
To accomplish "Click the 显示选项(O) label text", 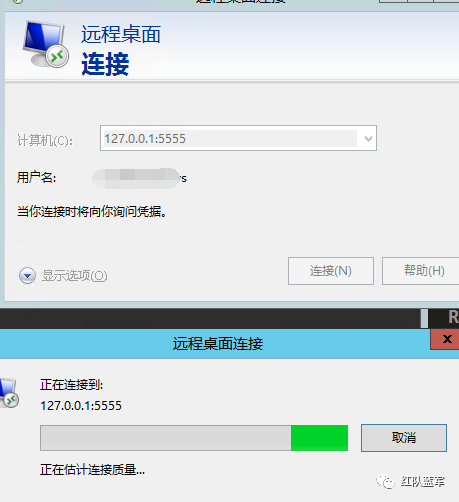I will tap(74, 276).
